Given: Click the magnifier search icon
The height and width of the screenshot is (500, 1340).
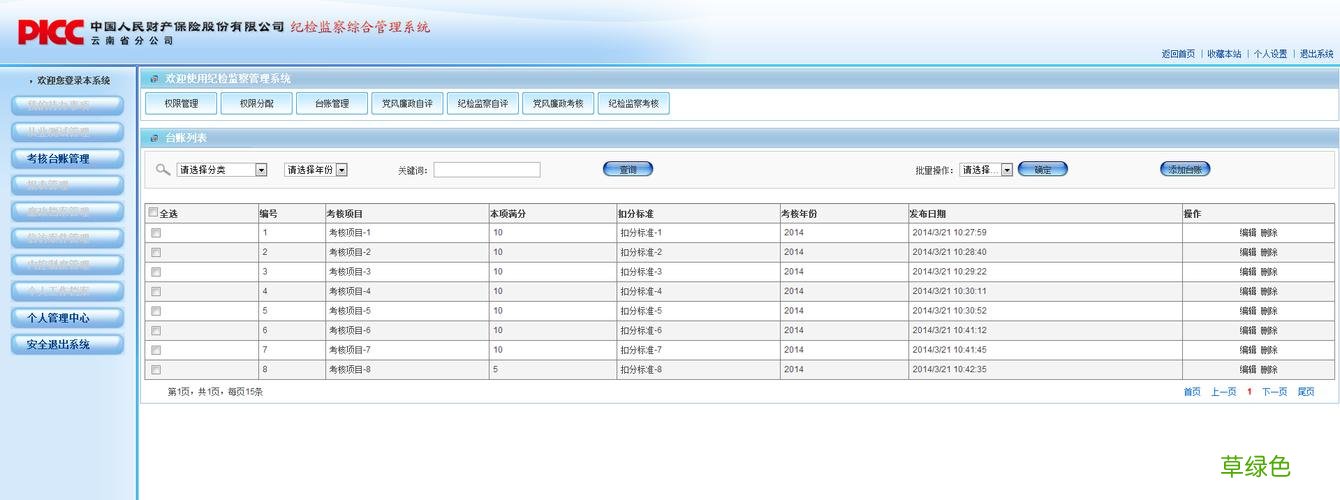Looking at the screenshot, I should coord(163,170).
